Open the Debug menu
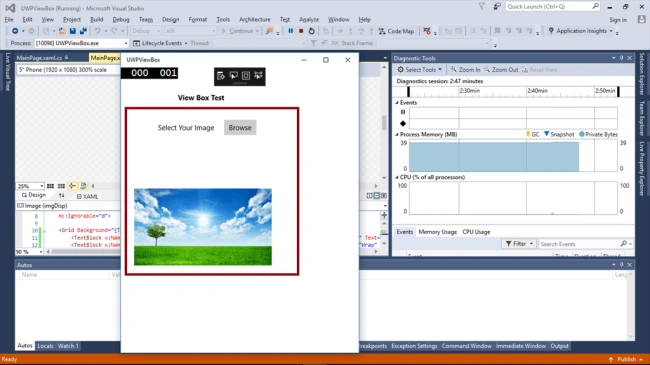The width and height of the screenshot is (650, 365). point(121,19)
